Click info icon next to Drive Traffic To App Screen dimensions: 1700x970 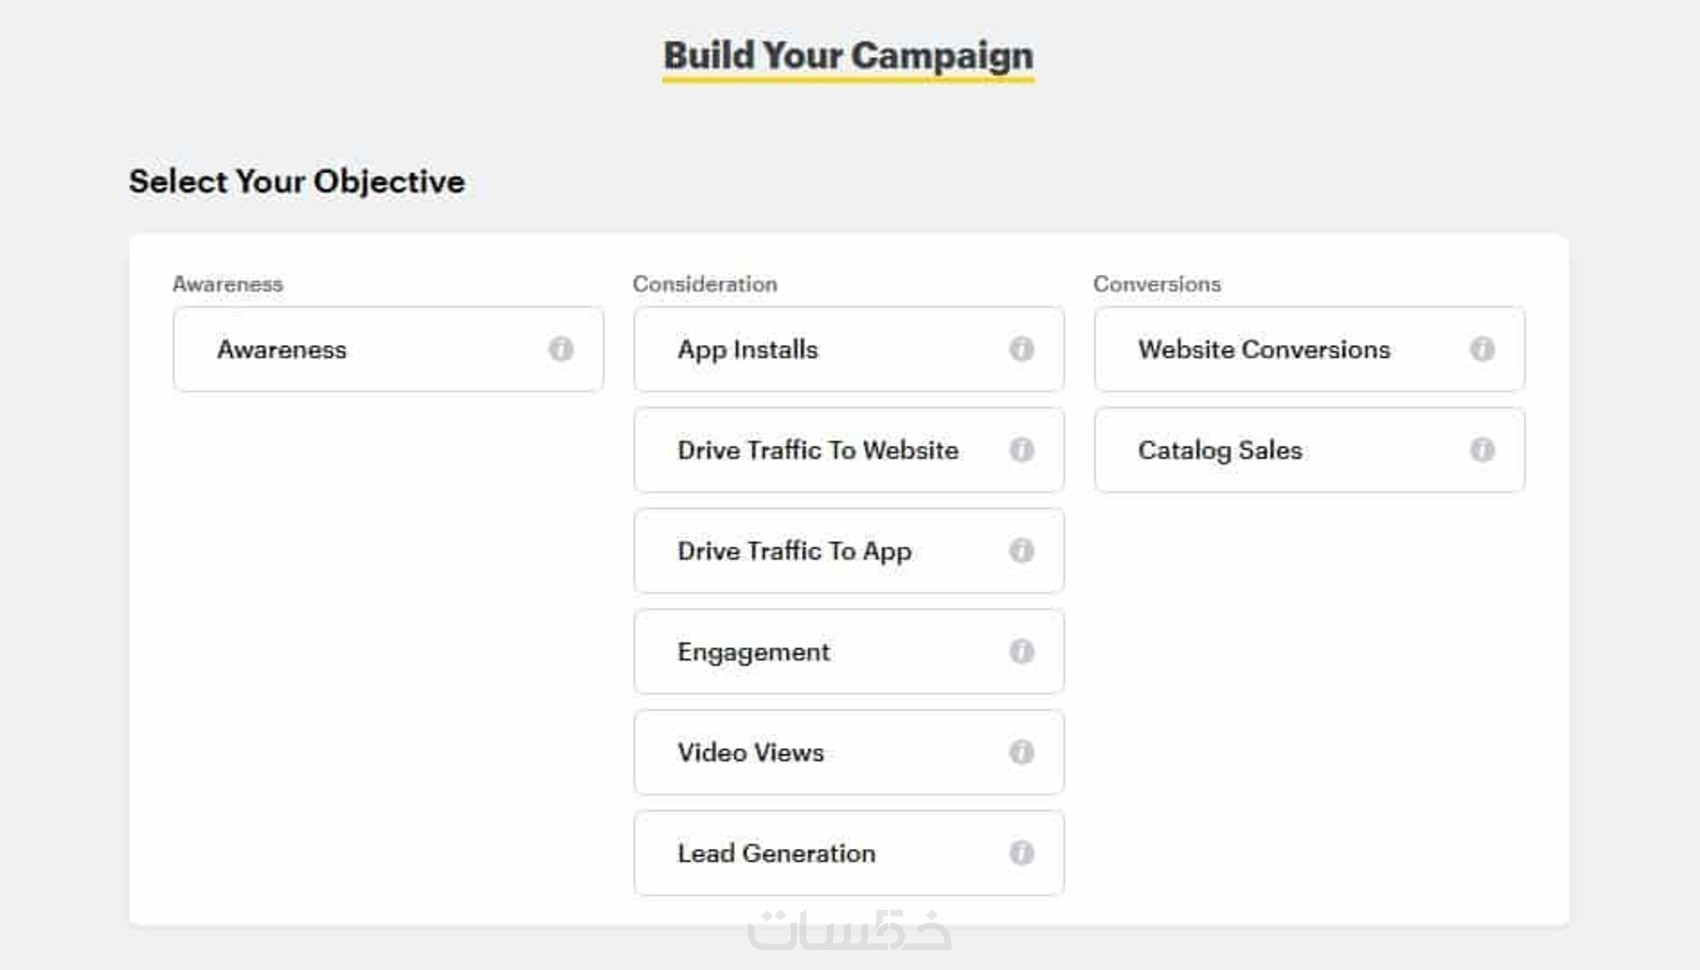(1021, 551)
